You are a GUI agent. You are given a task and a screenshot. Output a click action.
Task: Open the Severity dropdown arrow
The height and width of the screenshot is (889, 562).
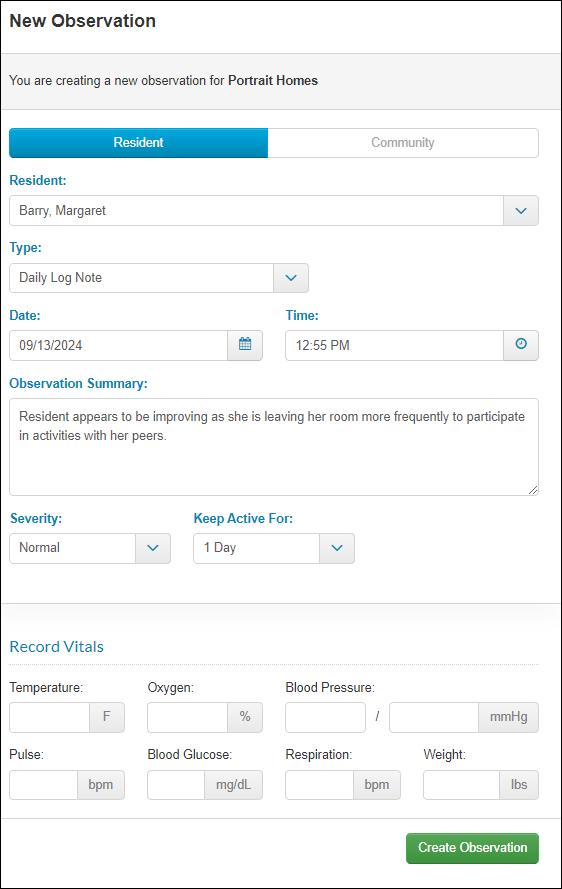pyautogui.click(x=153, y=548)
